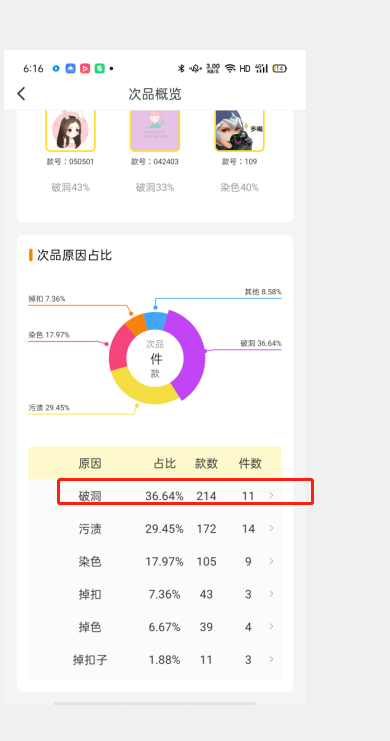Open product thumbnail with style number 109

pyautogui.click(x=239, y=130)
